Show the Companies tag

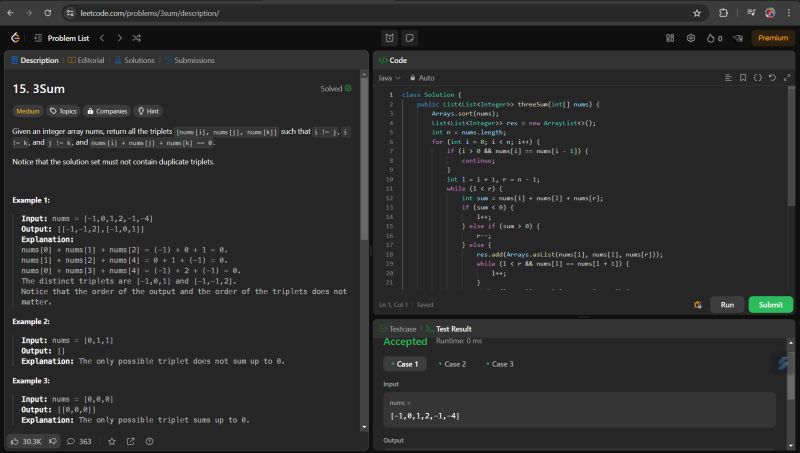(107, 111)
